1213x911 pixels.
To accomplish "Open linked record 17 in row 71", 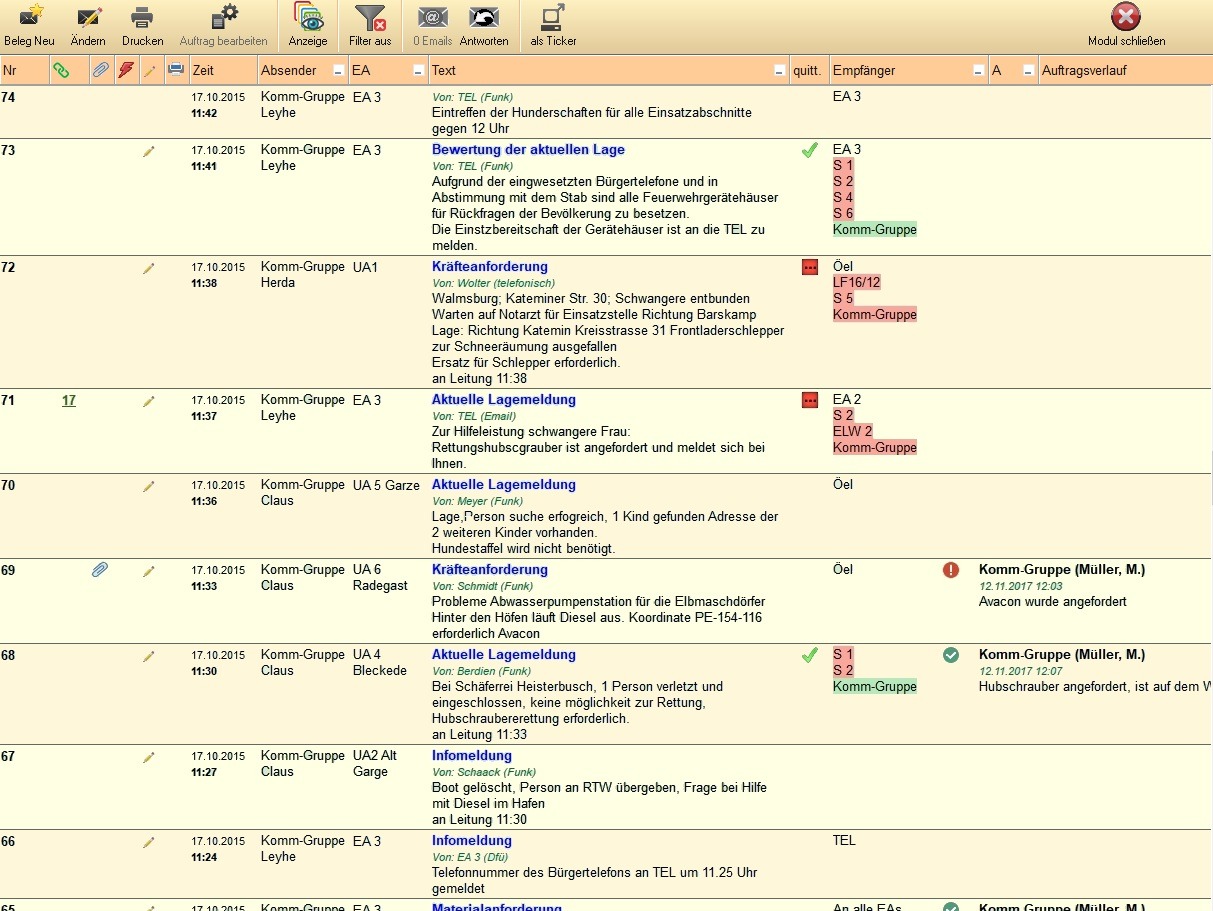I will coord(68,401).
